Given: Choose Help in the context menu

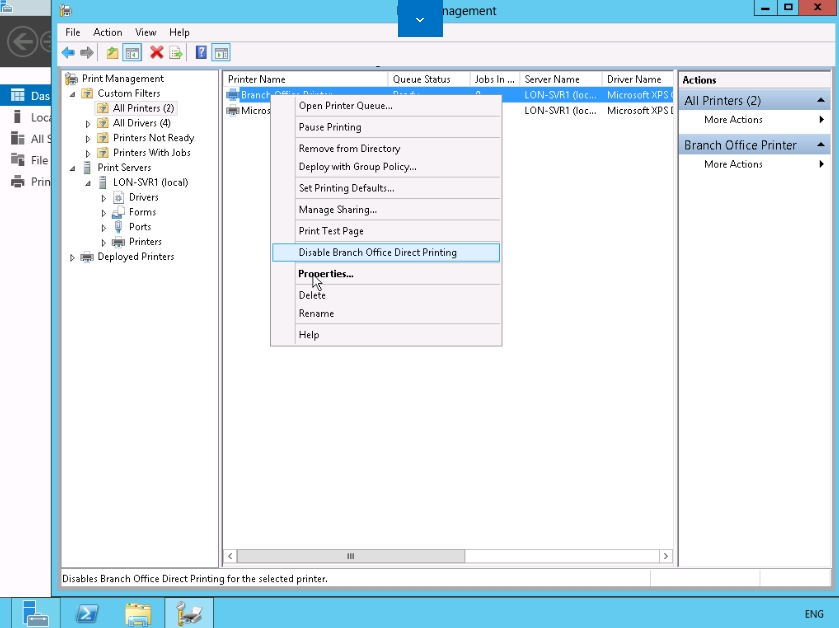Looking at the screenshot, I should pos(386,335).
